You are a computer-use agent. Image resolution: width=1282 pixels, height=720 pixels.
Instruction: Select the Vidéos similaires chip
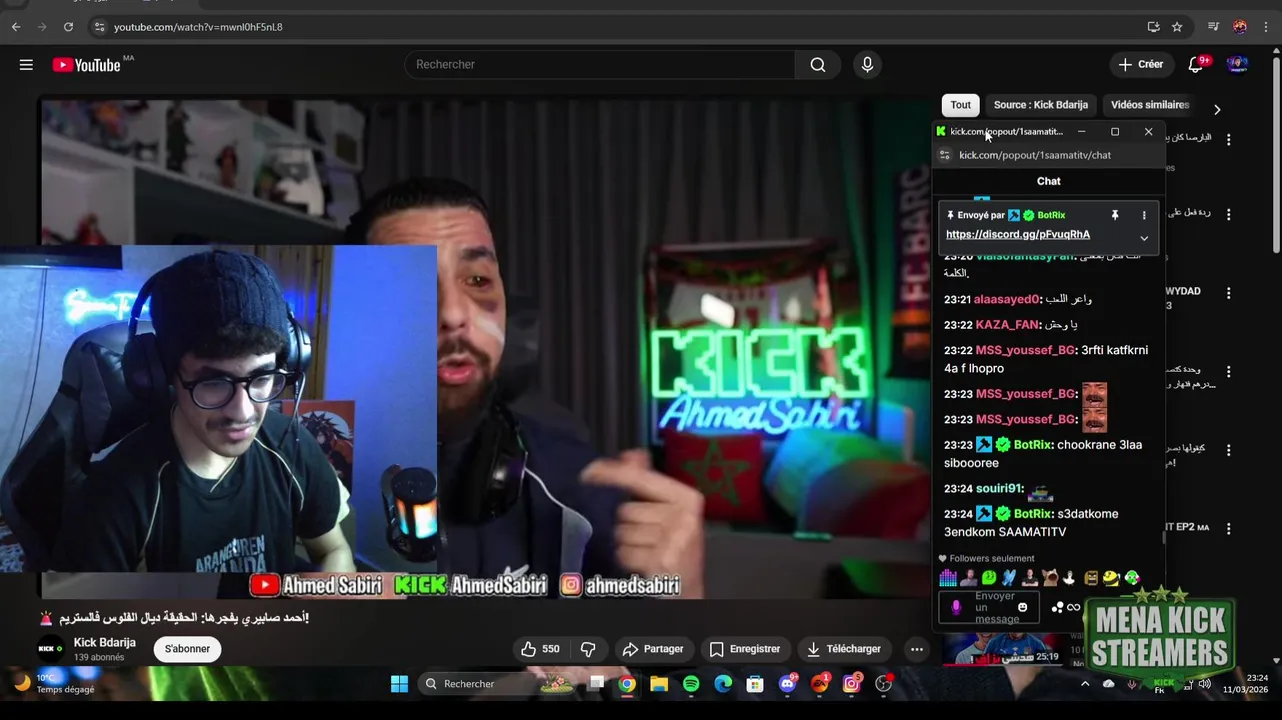tap(1150, 105)
